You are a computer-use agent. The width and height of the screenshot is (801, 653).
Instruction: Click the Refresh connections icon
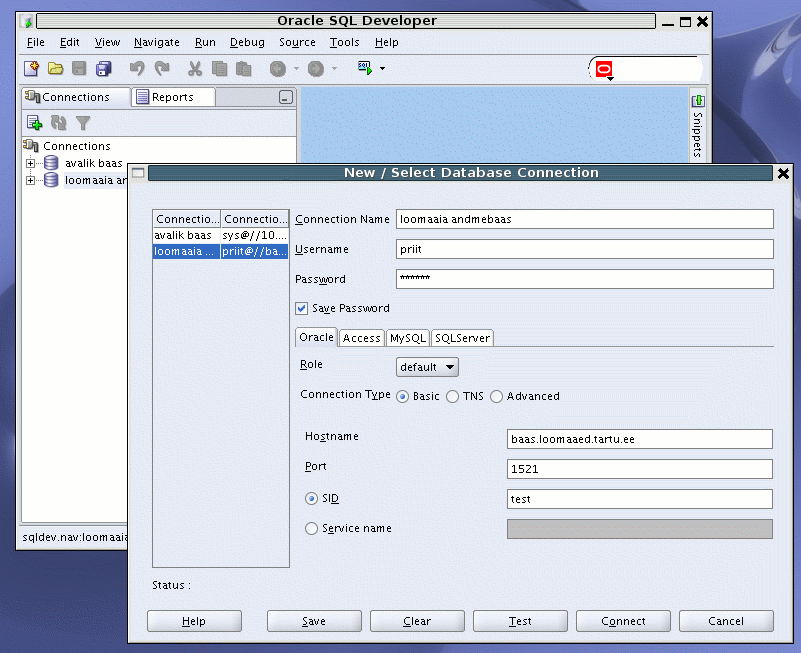click(58, 123)
